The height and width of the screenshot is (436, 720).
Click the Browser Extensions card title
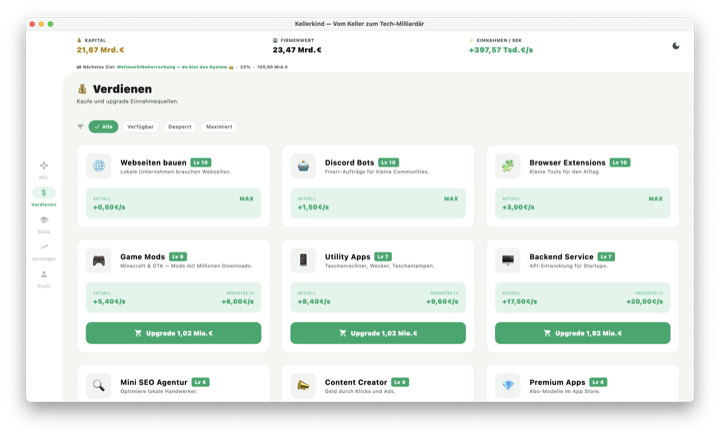568,162
